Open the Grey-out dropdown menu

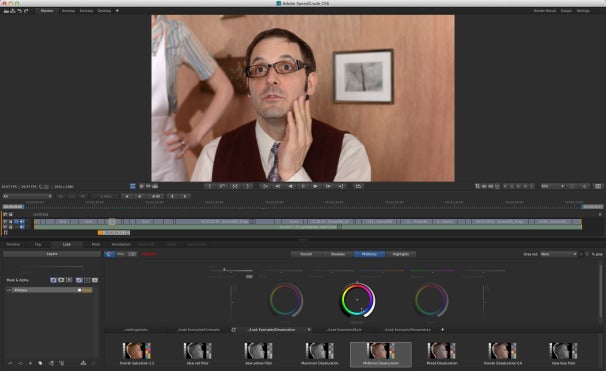[x=559, y=254]
